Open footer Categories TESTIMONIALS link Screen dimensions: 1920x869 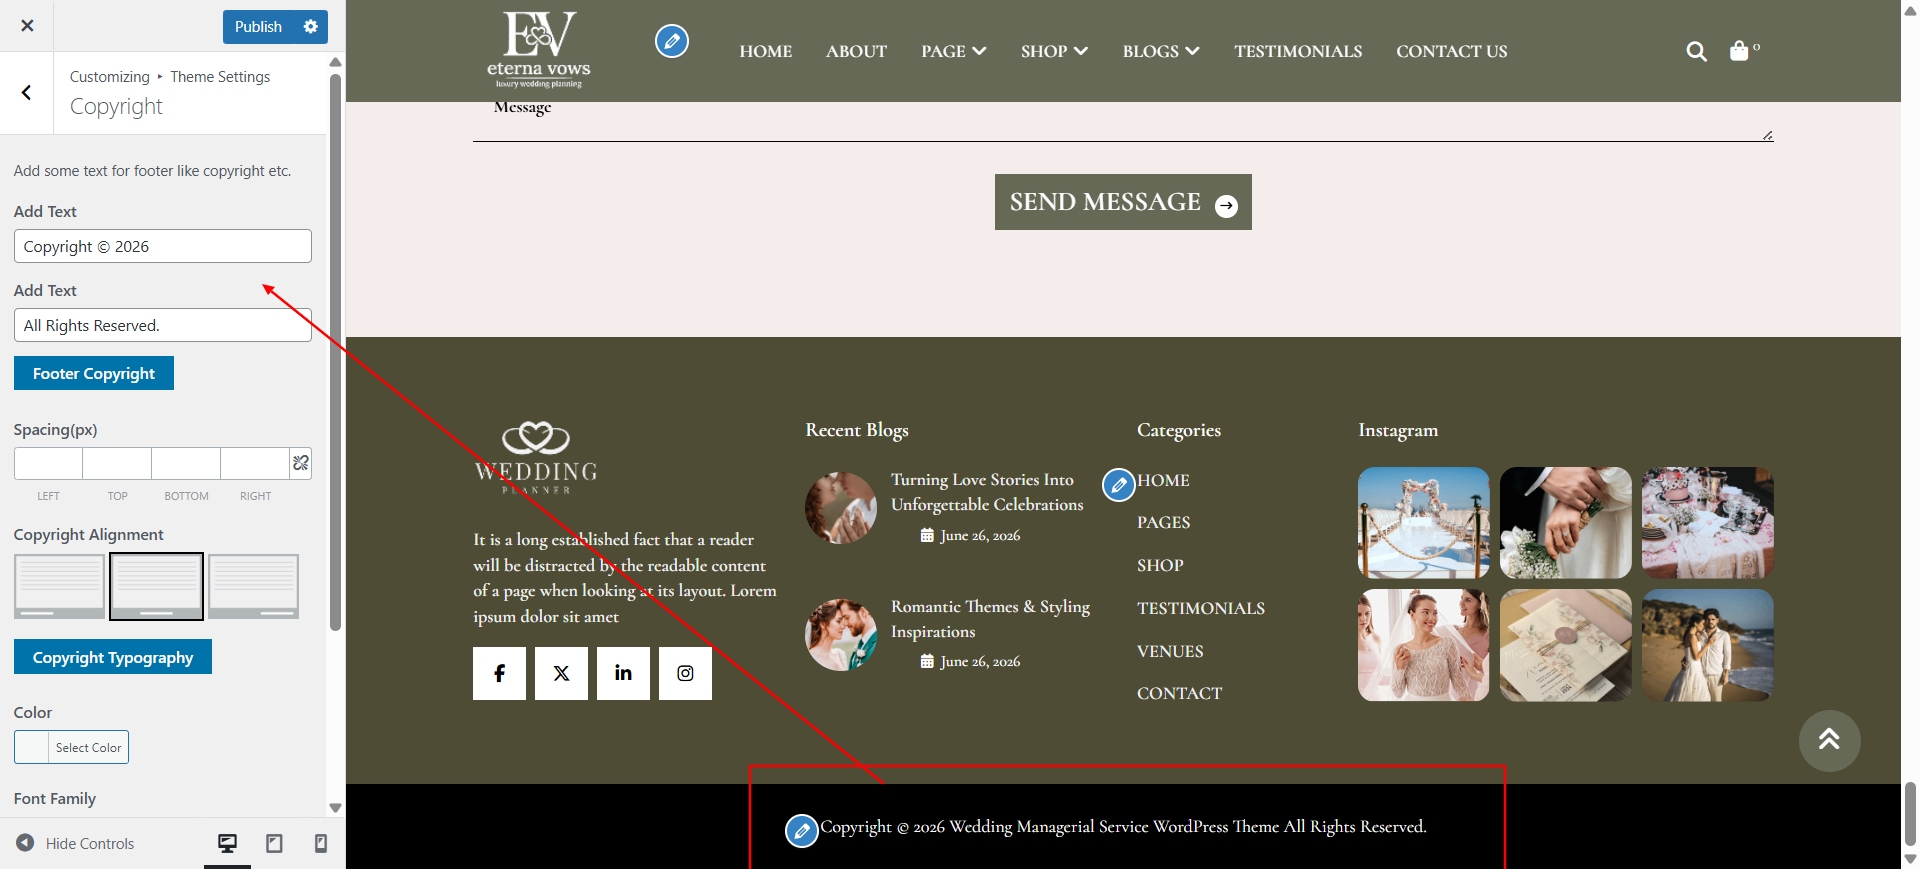click(x=1201, y=608)
